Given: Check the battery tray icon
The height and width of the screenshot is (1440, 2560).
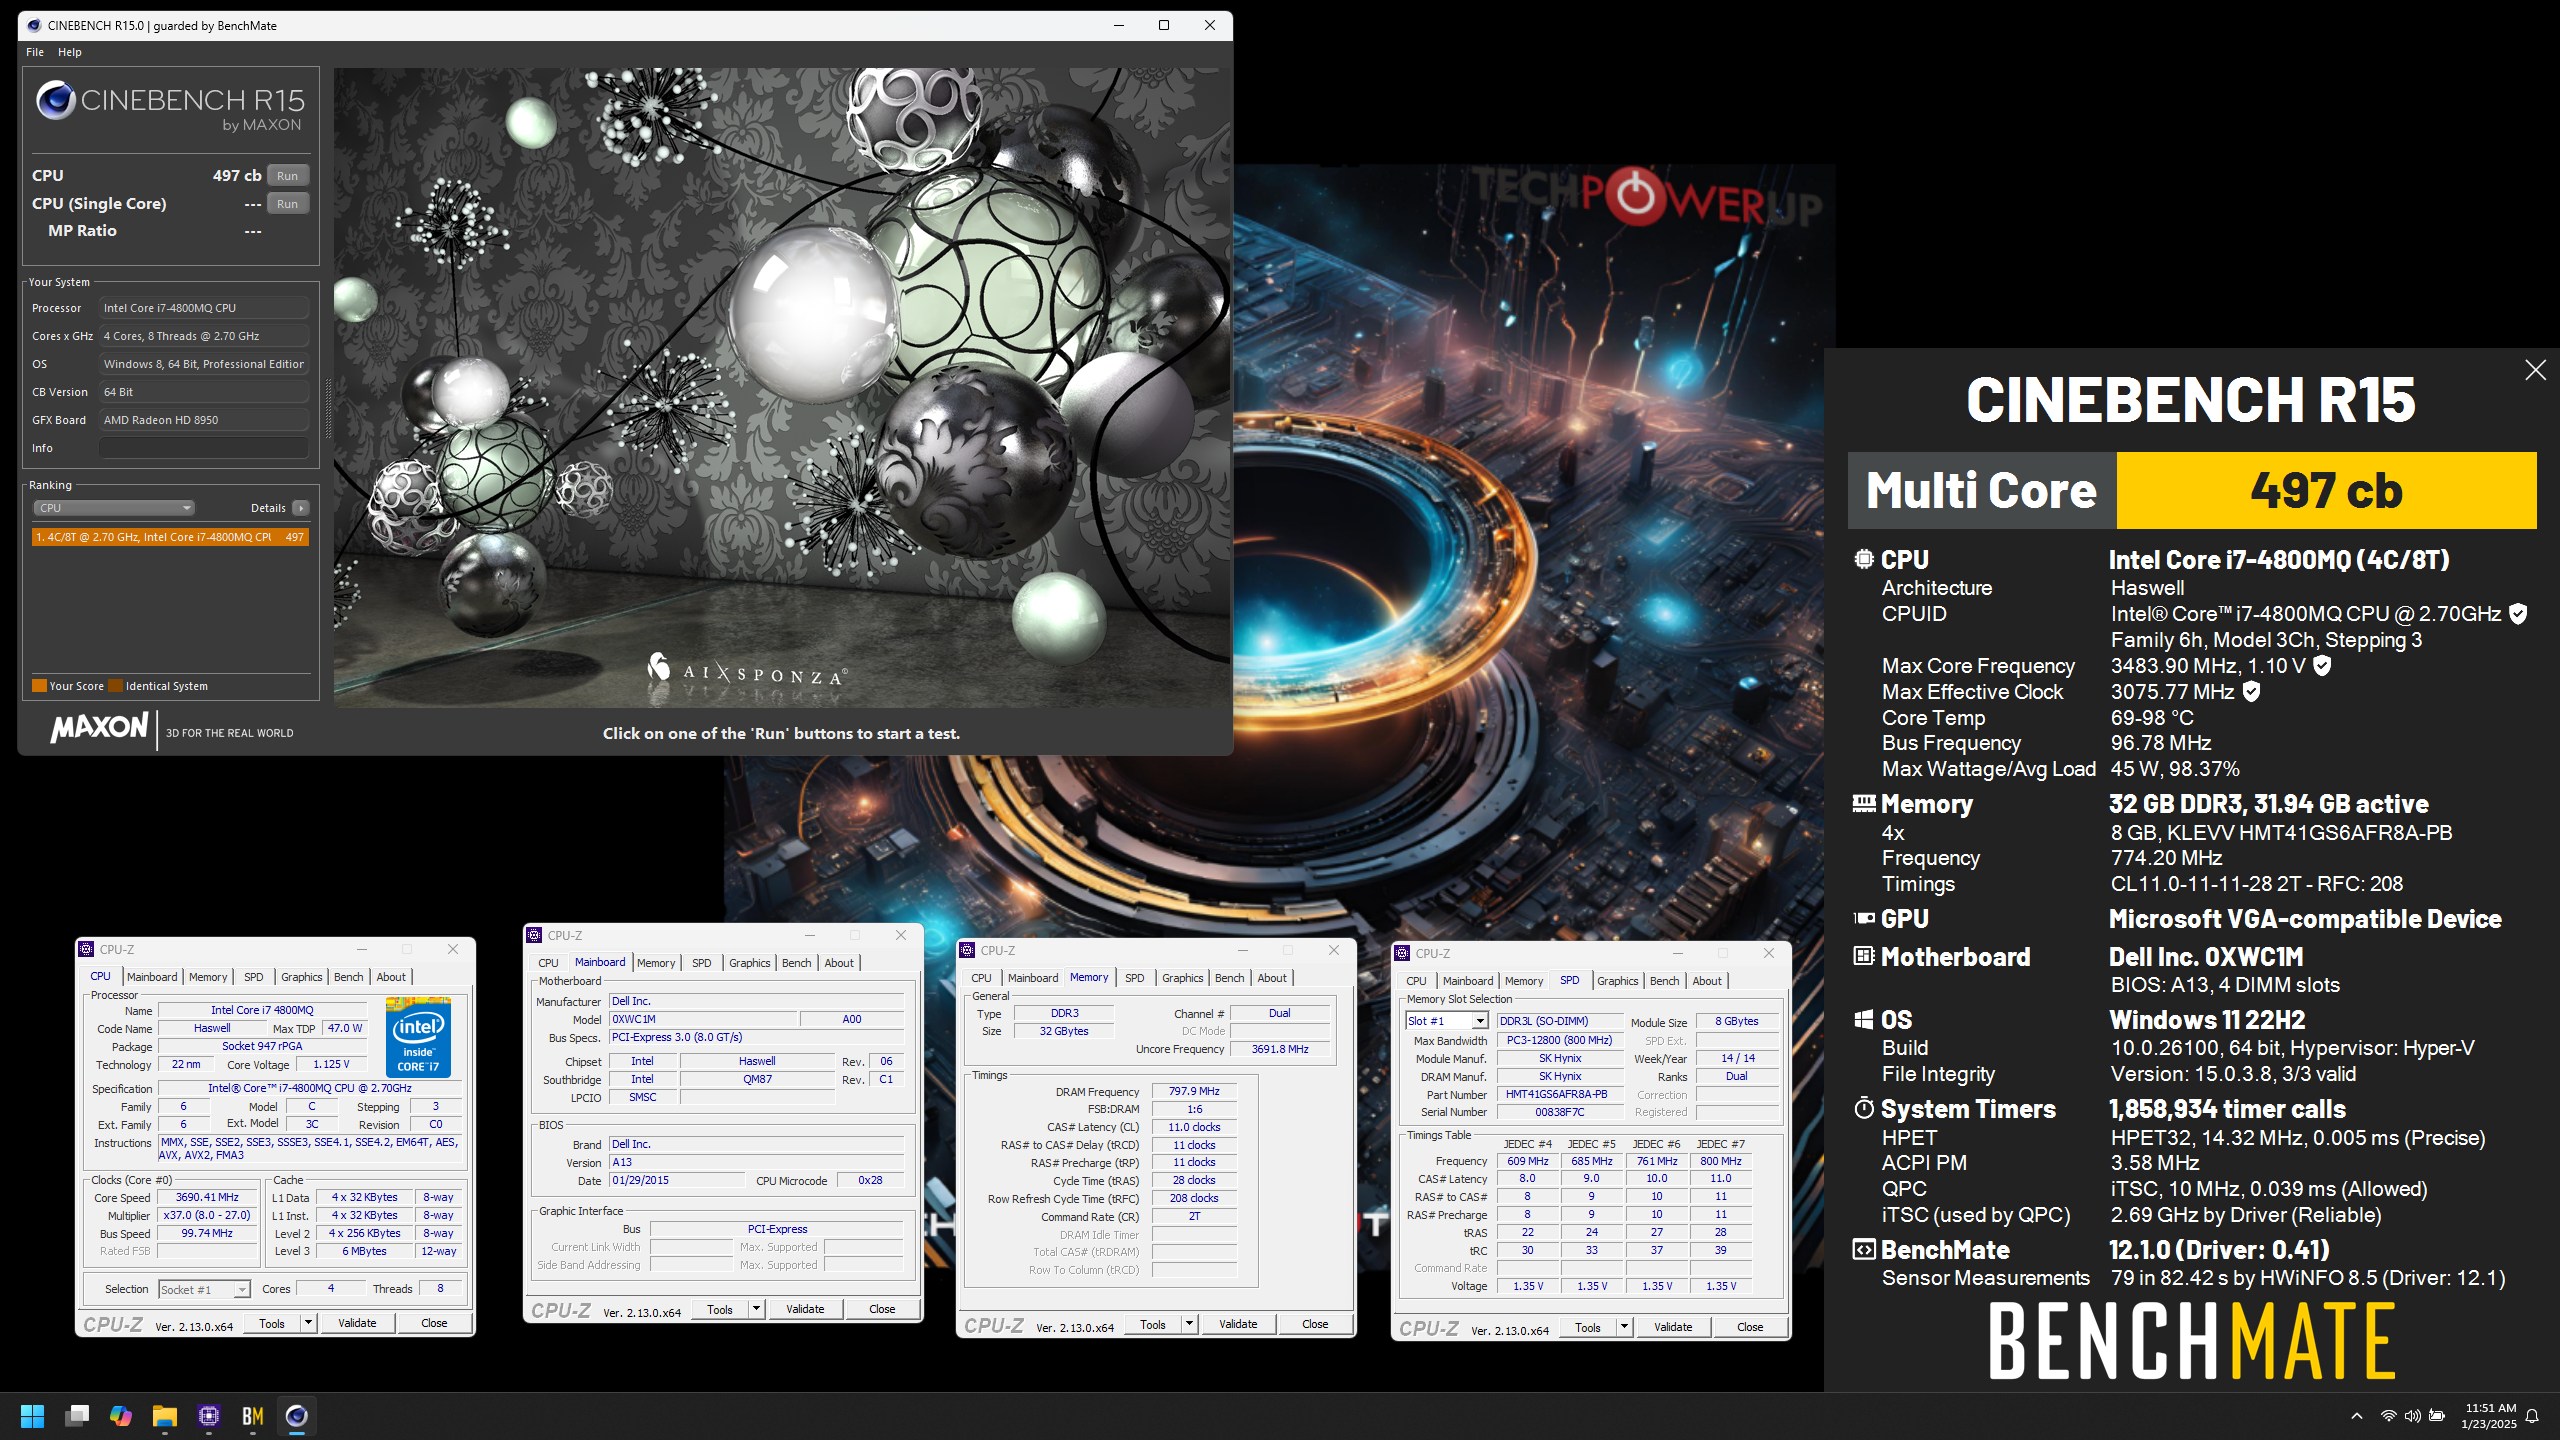Looking at the screenshot, I should (2438, 1416).
